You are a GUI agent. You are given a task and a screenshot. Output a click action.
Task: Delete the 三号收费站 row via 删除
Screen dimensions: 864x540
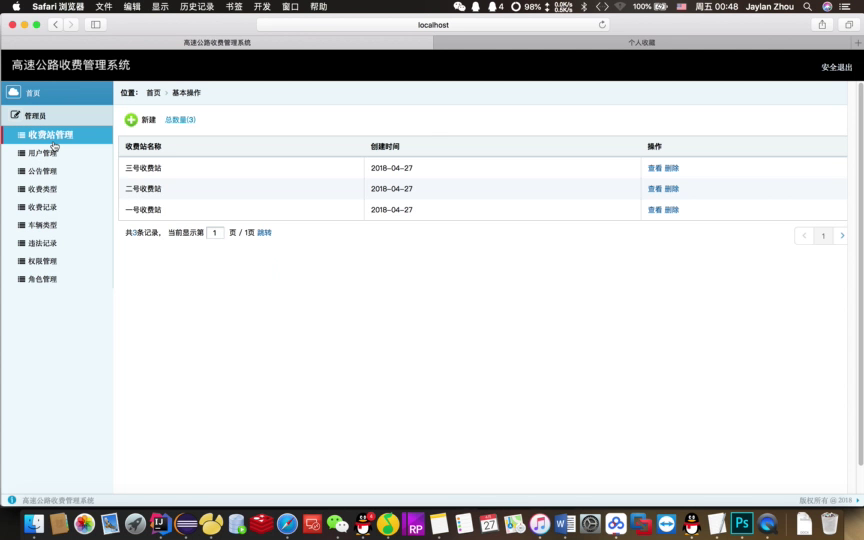672,168
